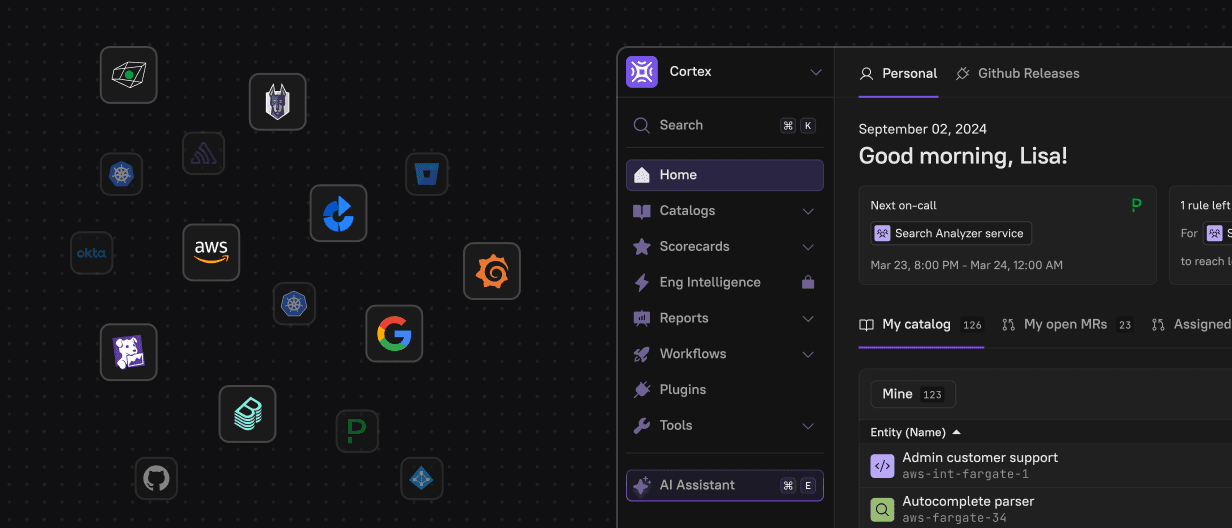Click the AWS integration icon
This screenshot has height=528, width=1232.
point(211,252)
